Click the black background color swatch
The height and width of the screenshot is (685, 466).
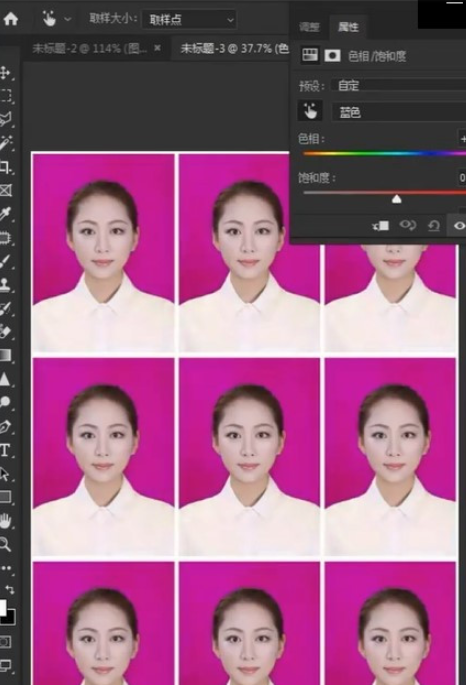point(10,617)
